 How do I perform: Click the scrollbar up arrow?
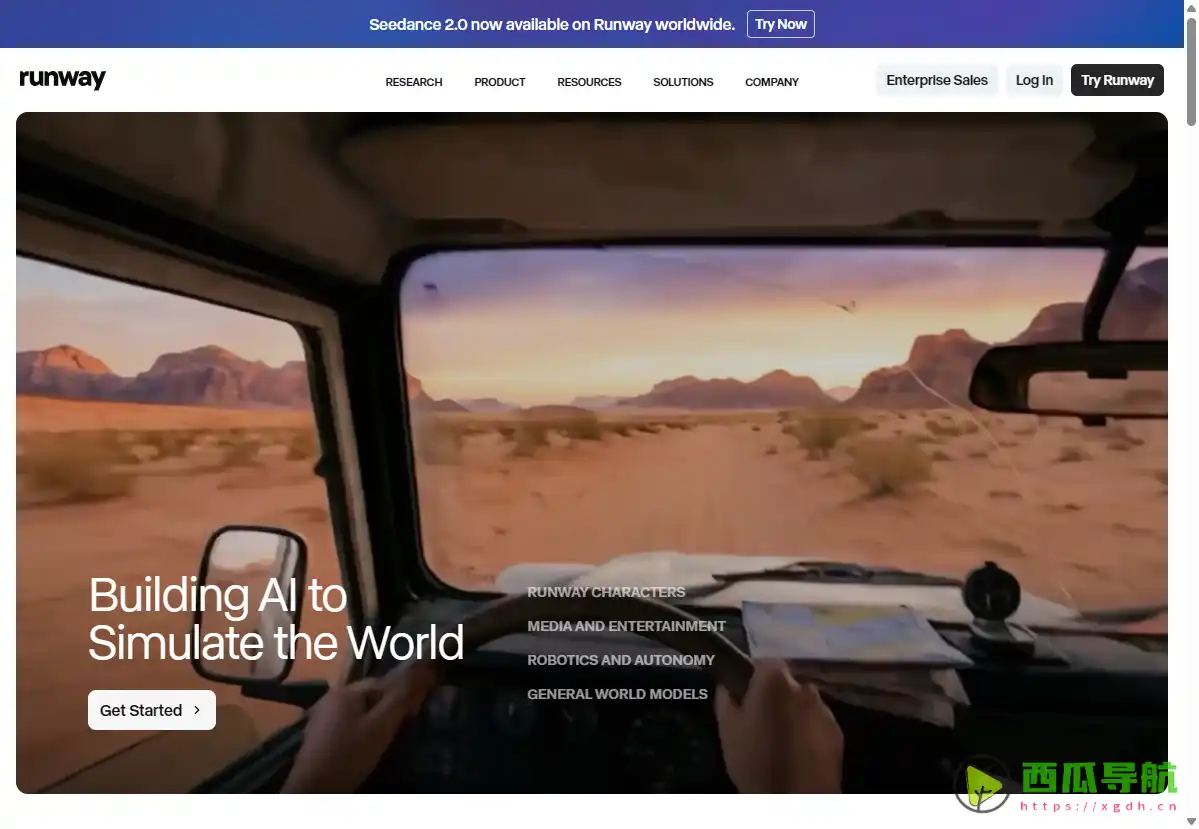[1190, 8]
